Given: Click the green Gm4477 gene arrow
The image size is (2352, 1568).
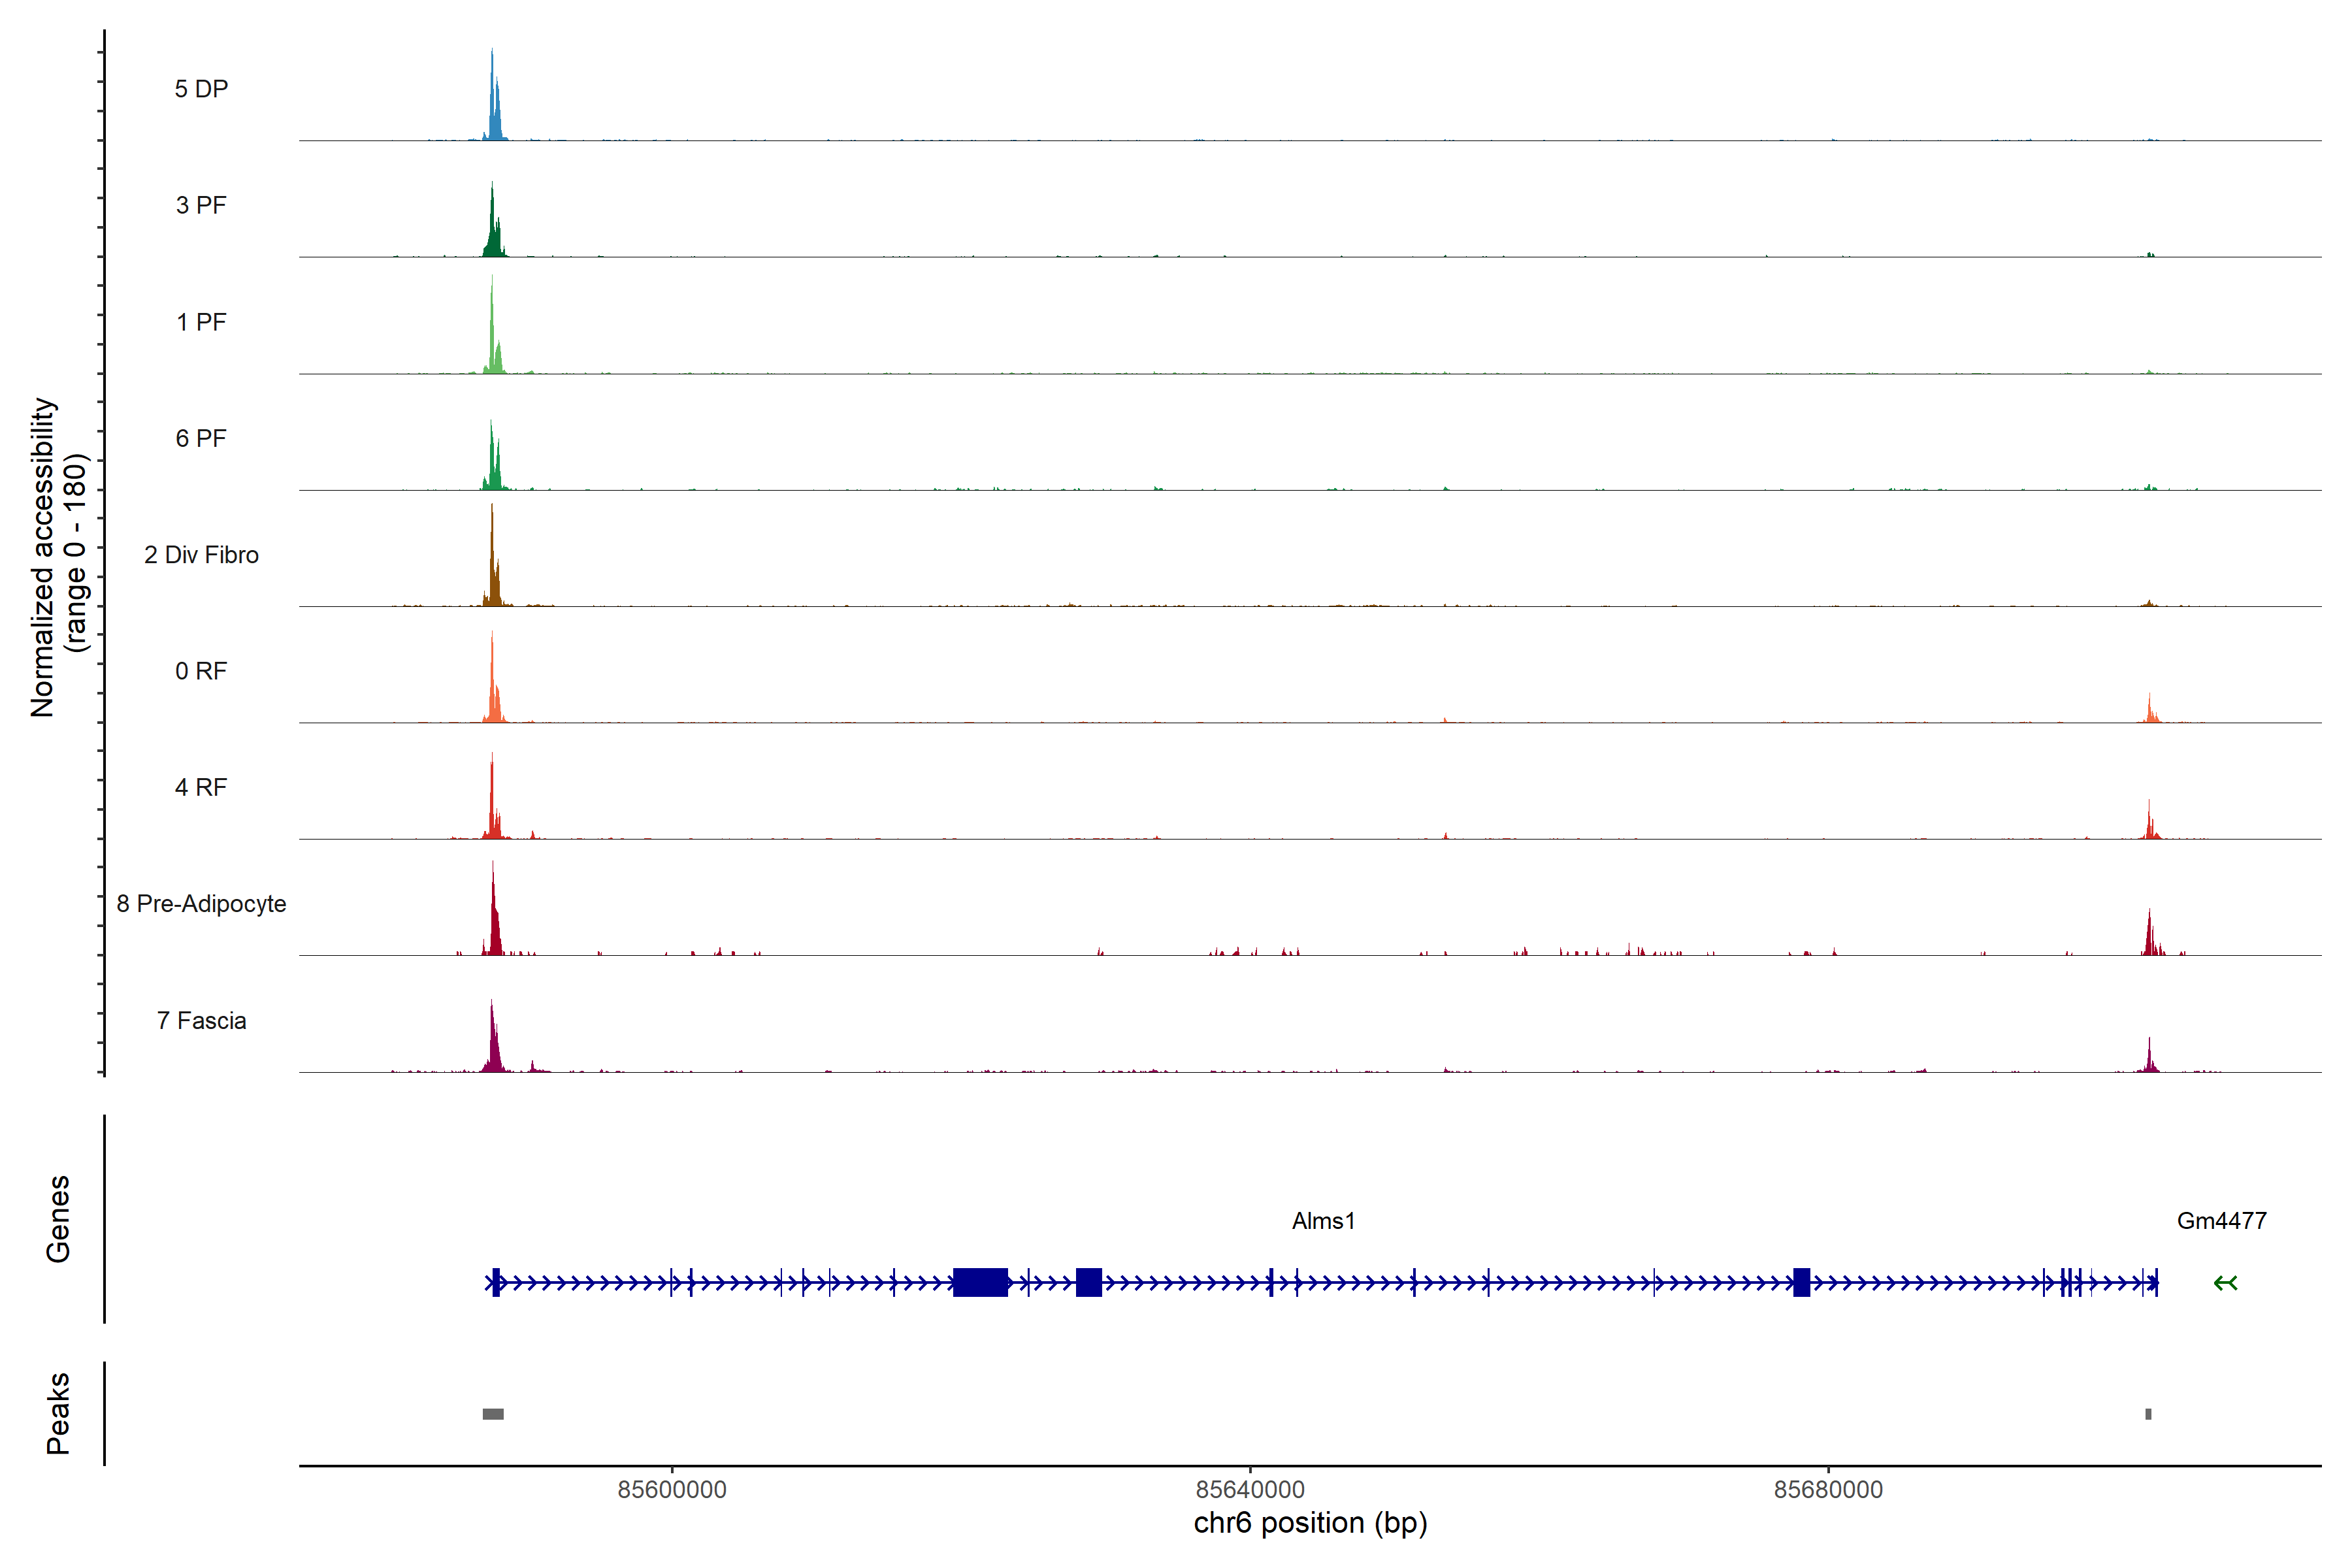Looking at the screenshot, I should 2225,1283.
